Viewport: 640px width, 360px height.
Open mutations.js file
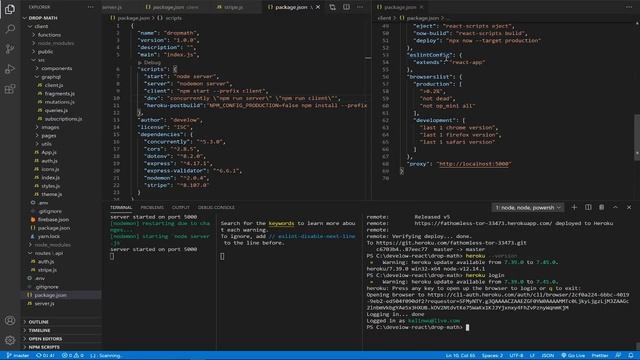click(60, 102)
